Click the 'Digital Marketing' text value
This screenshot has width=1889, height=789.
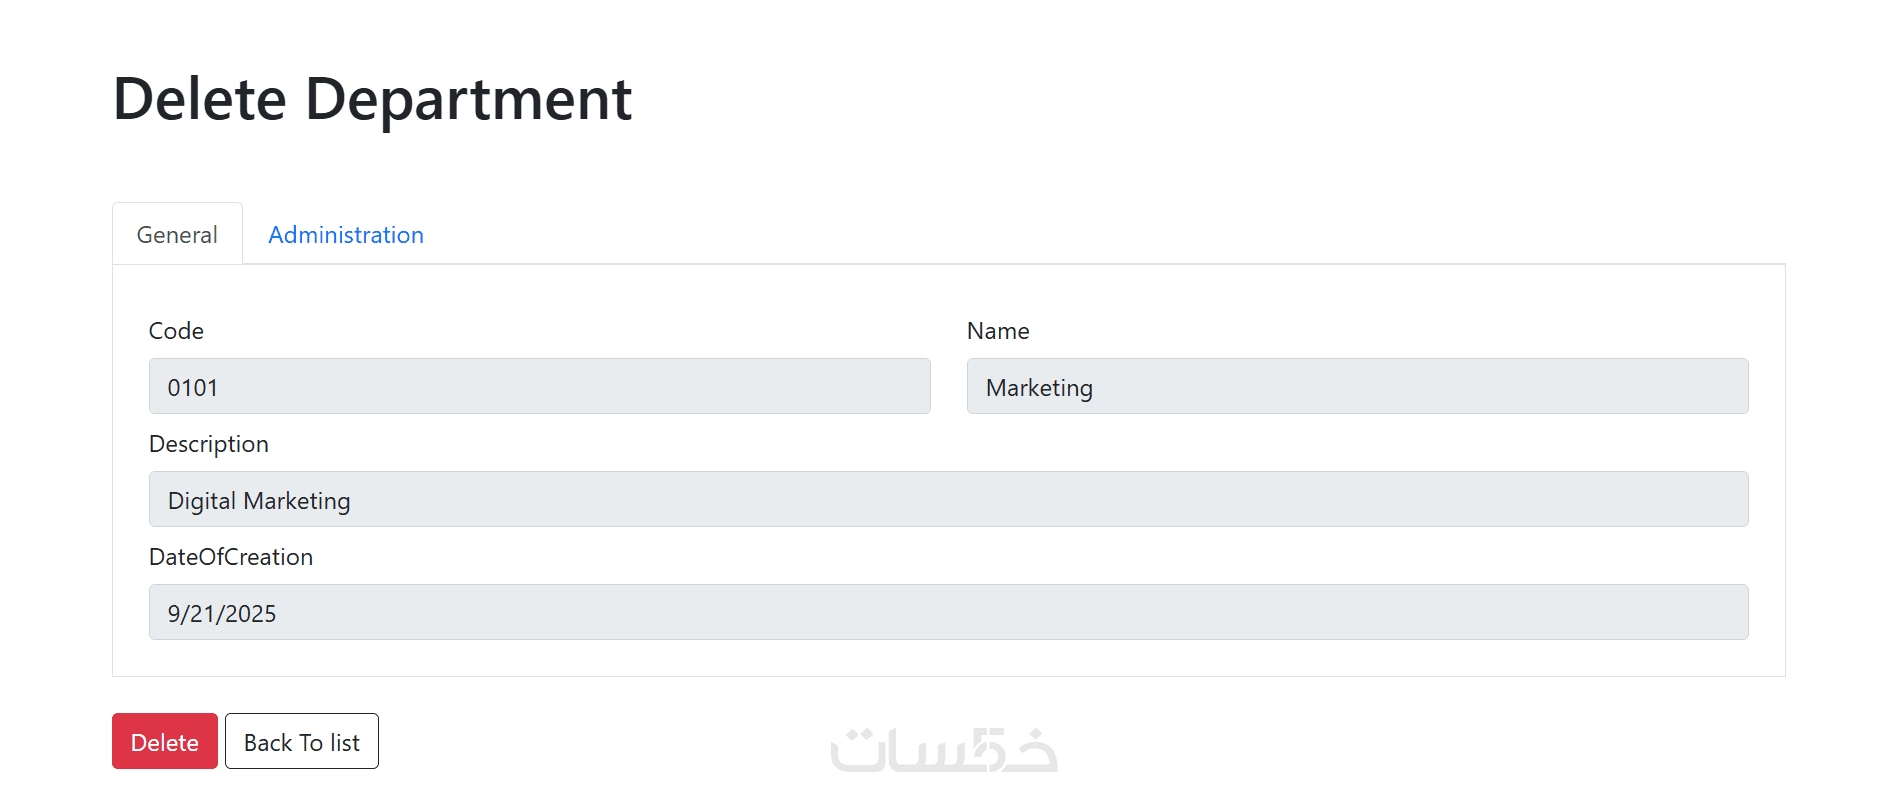point(259,501)
